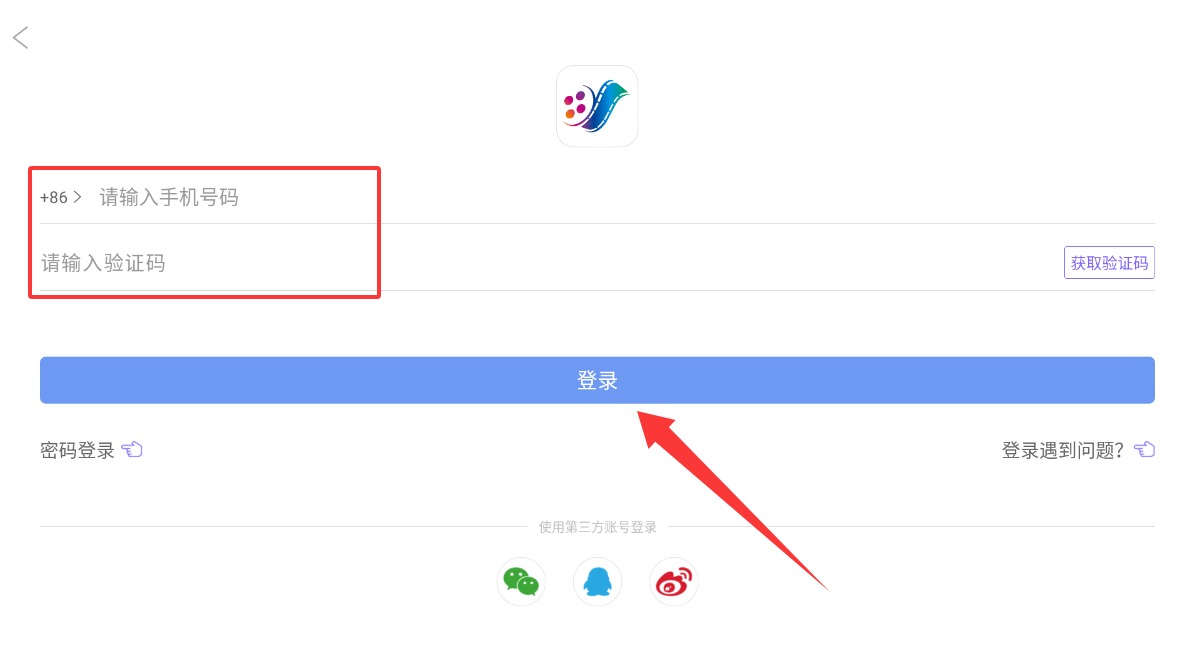Click the colorful film-strip app logo
This screenshot has width=1194, height=649.
click(x=597, y=106)
